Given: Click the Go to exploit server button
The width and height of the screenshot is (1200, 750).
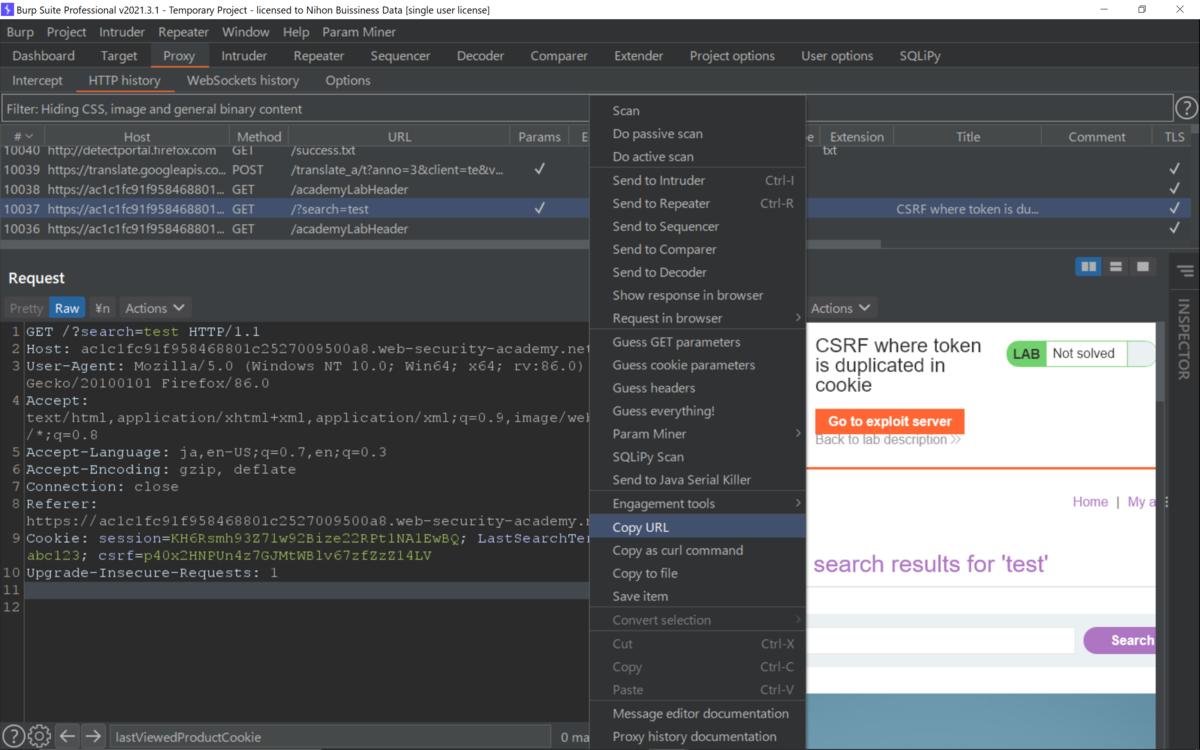Looking at the screenshot, I should tap(889, 421).
